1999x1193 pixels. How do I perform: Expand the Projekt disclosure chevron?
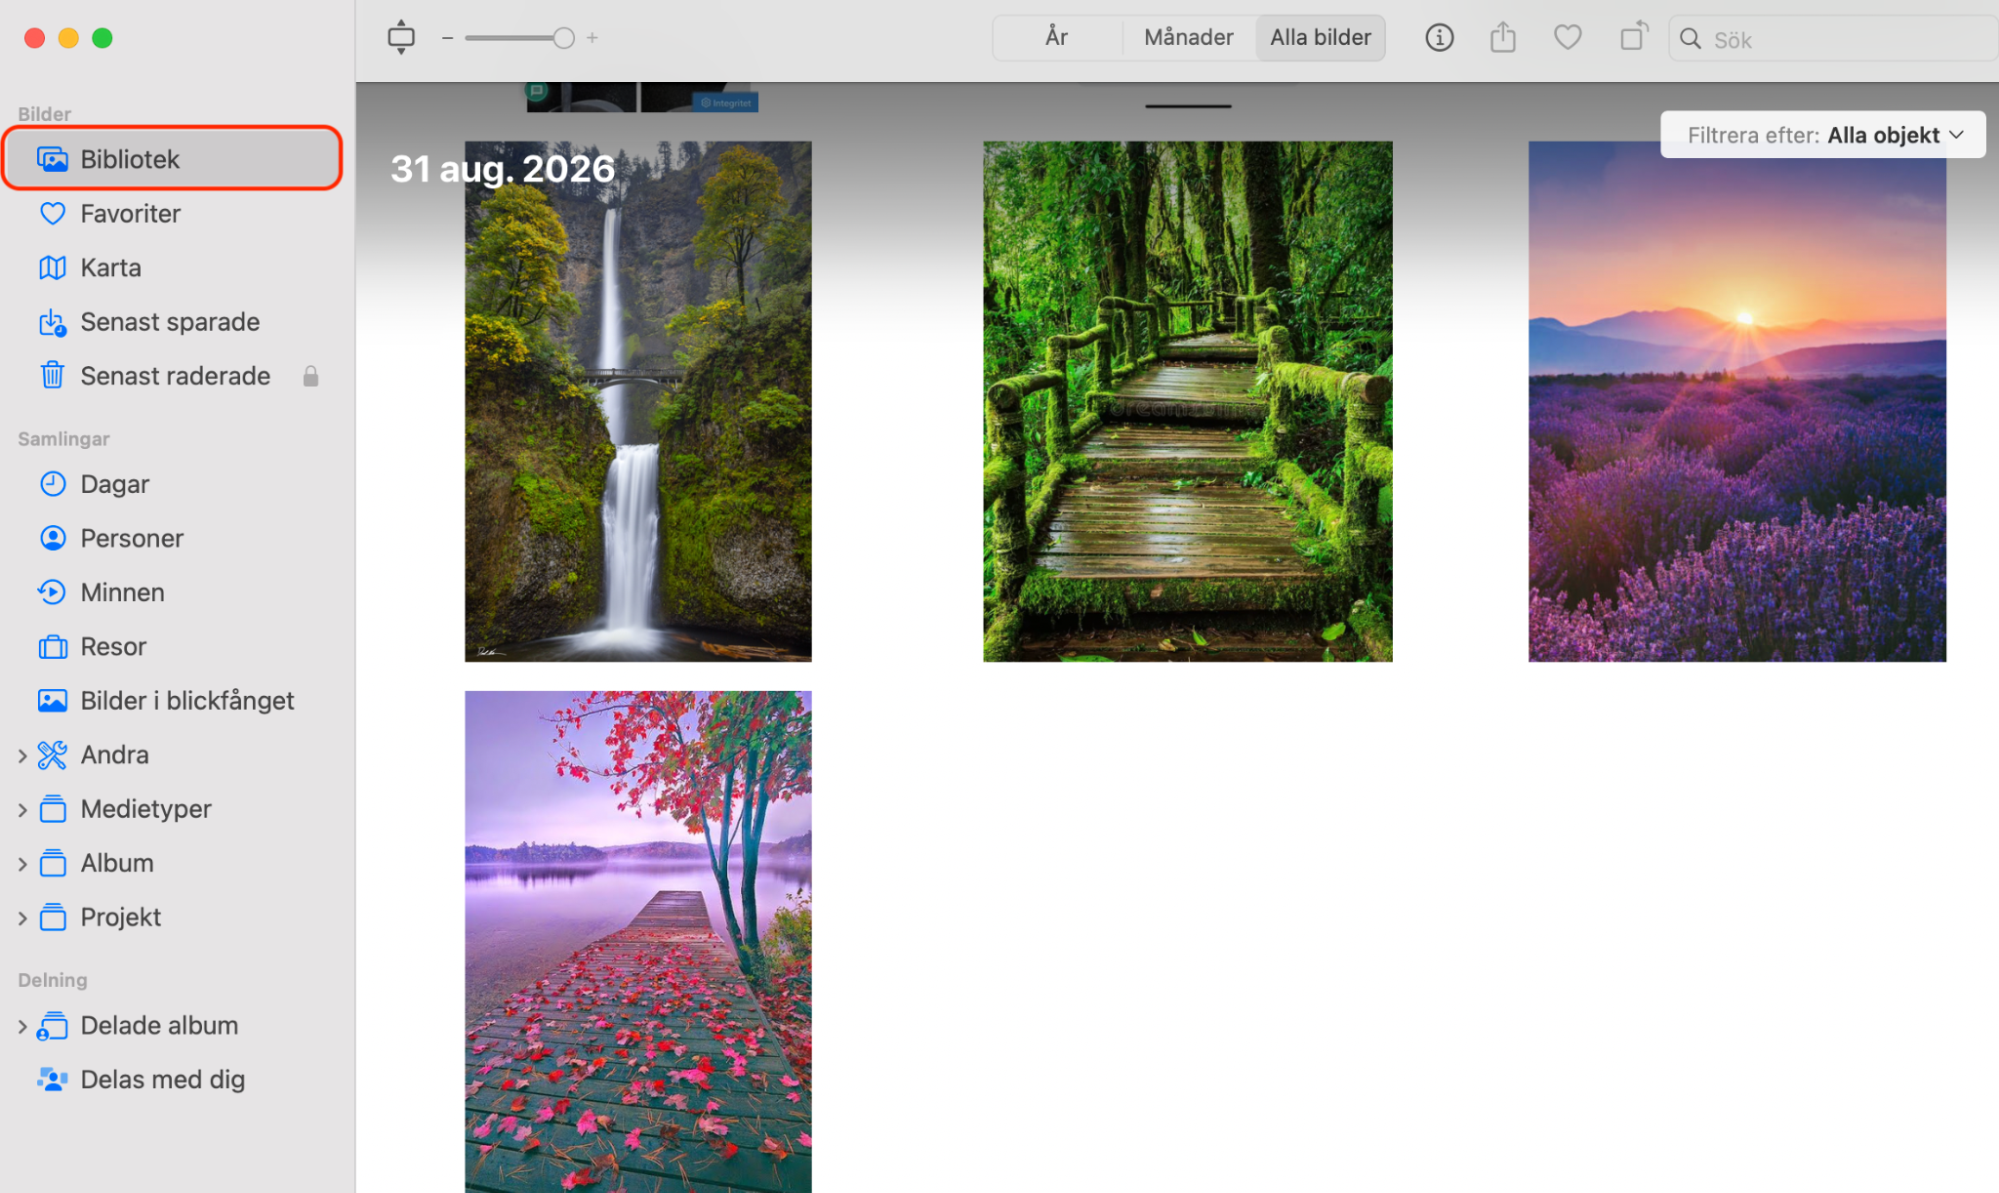22,918
